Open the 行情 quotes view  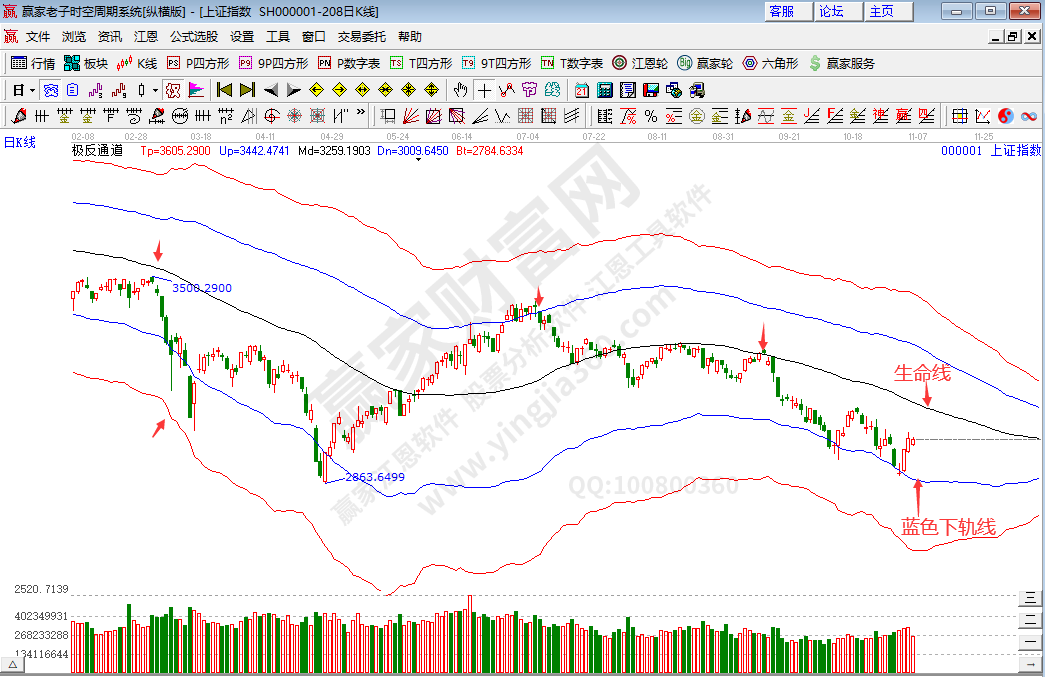coord(33,63)
